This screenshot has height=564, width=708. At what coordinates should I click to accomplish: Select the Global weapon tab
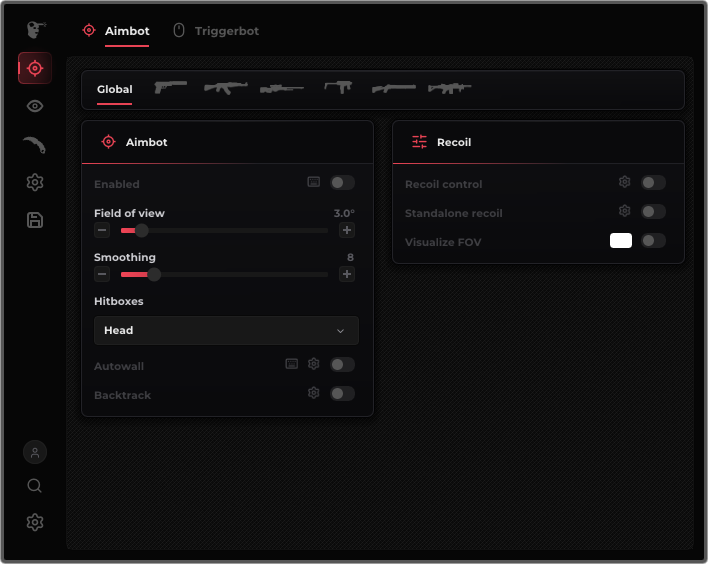pos(115,89)
